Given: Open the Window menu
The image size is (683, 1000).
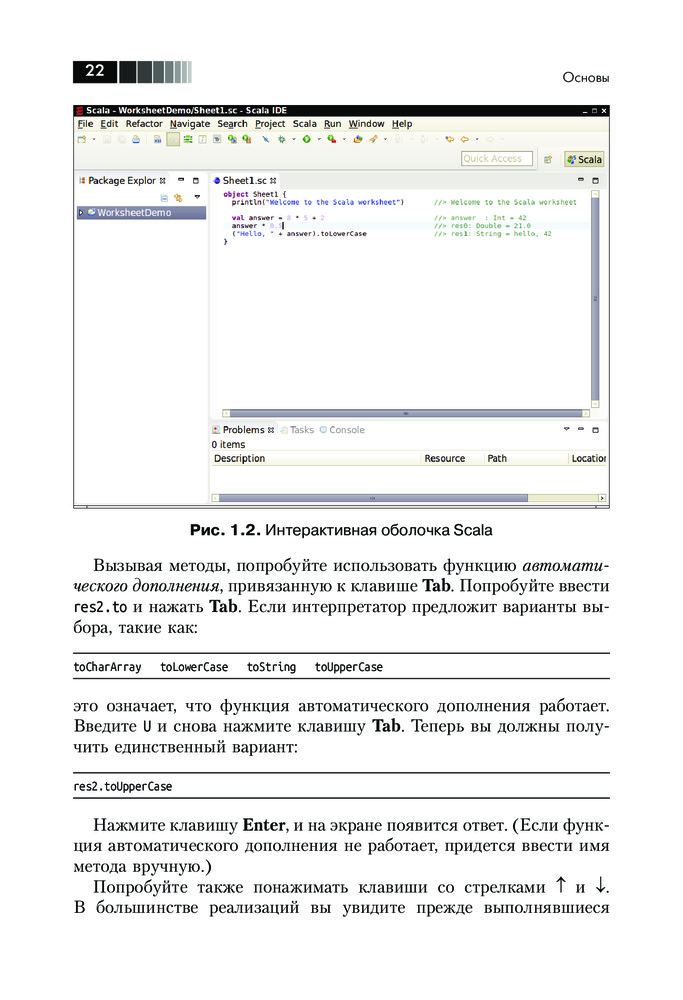Looking at the screenshot, I should tap(366, 124).
